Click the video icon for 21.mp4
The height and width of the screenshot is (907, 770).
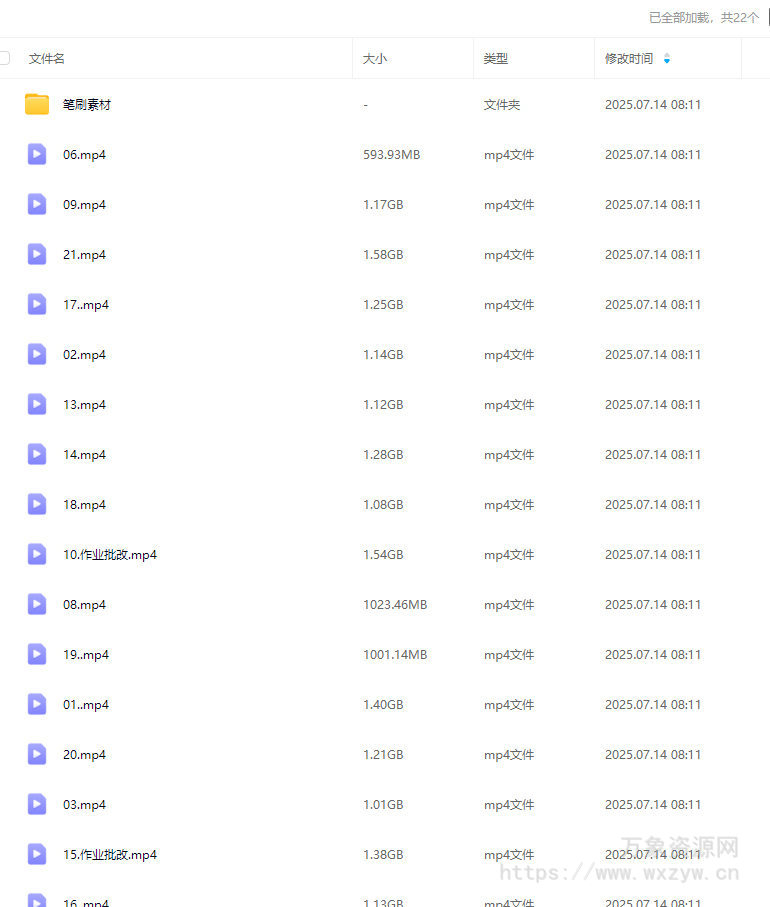coord(37,254)
